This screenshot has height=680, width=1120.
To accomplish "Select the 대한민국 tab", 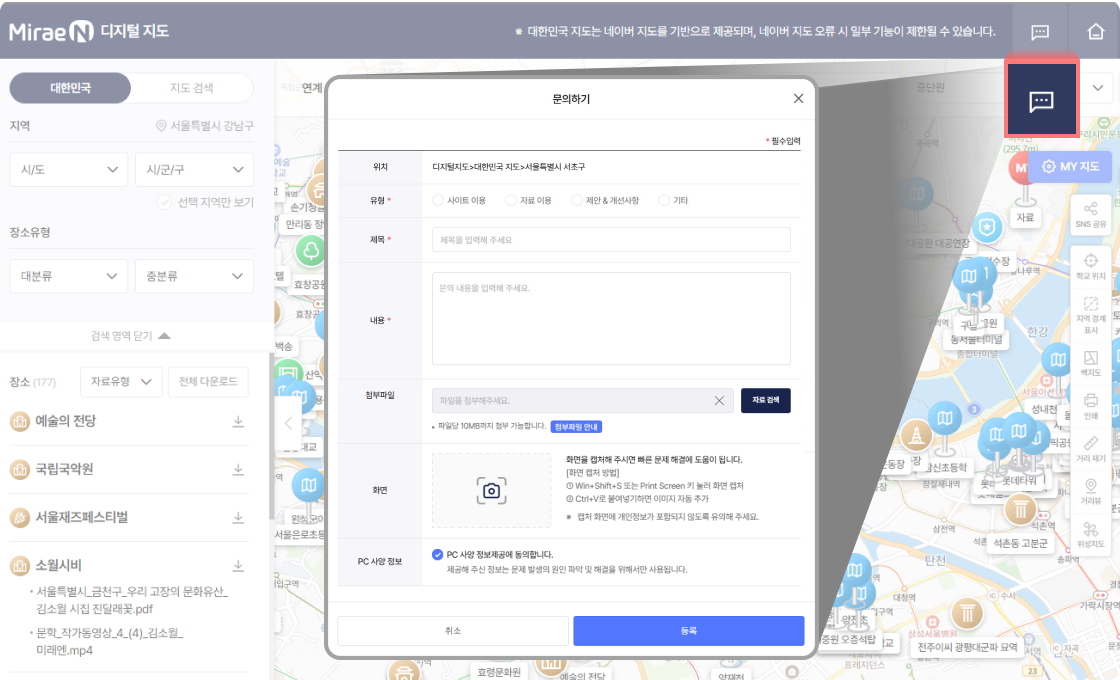I will [x=70, y=88].
